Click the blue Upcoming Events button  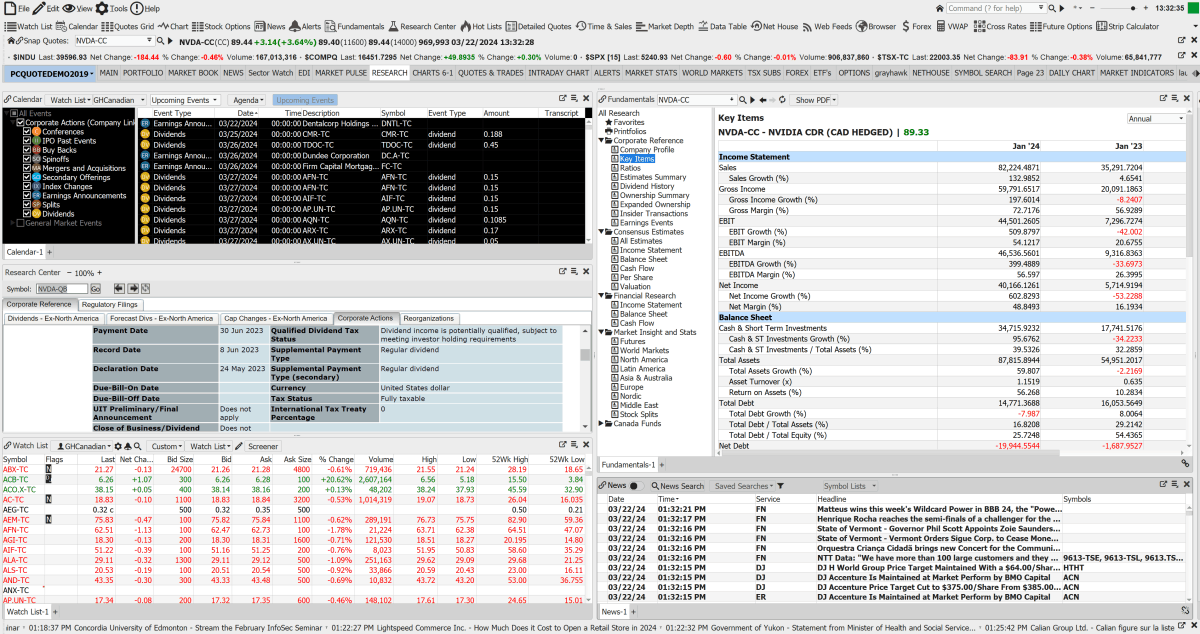305,100
